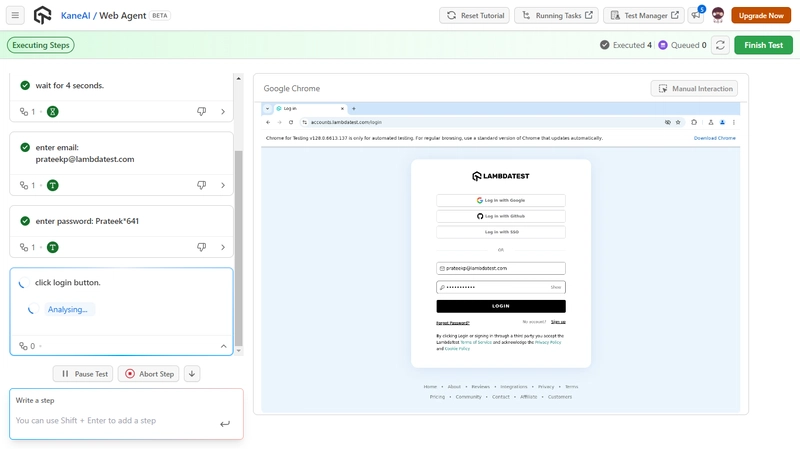The width and height of the screenshot is (800, 449).
Task: Open Chrome tab search dropdown
Action: point(267,109)
